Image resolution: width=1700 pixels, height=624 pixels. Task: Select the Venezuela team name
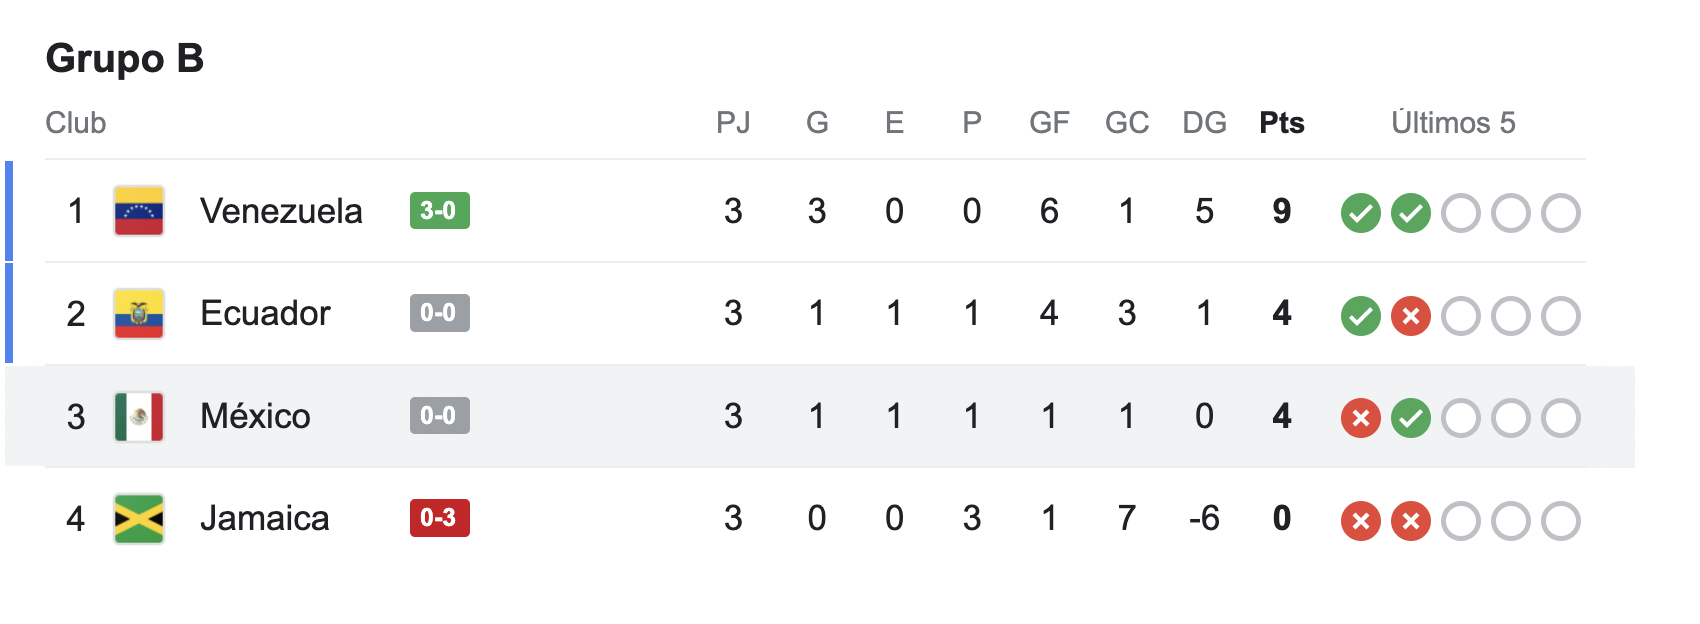[281, 211]
